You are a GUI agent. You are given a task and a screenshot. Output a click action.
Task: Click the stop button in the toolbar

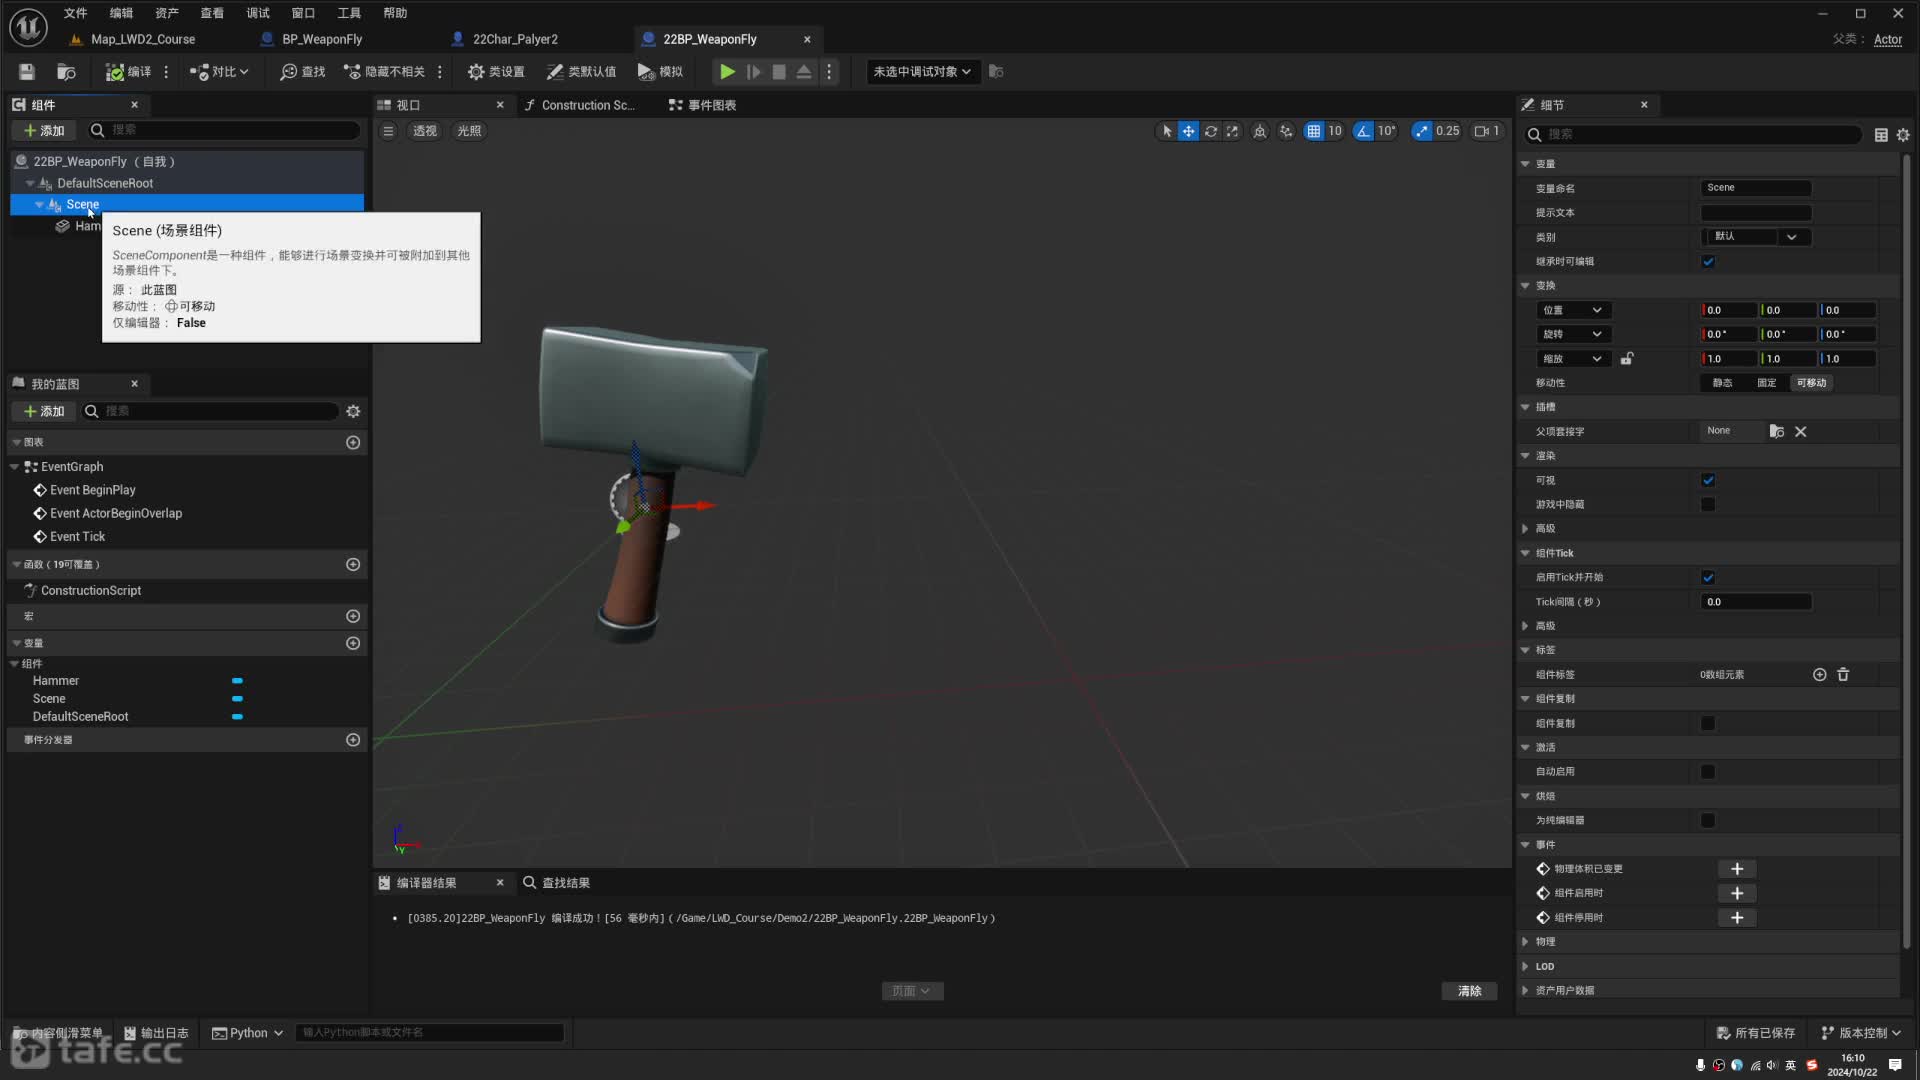(779, 72)
